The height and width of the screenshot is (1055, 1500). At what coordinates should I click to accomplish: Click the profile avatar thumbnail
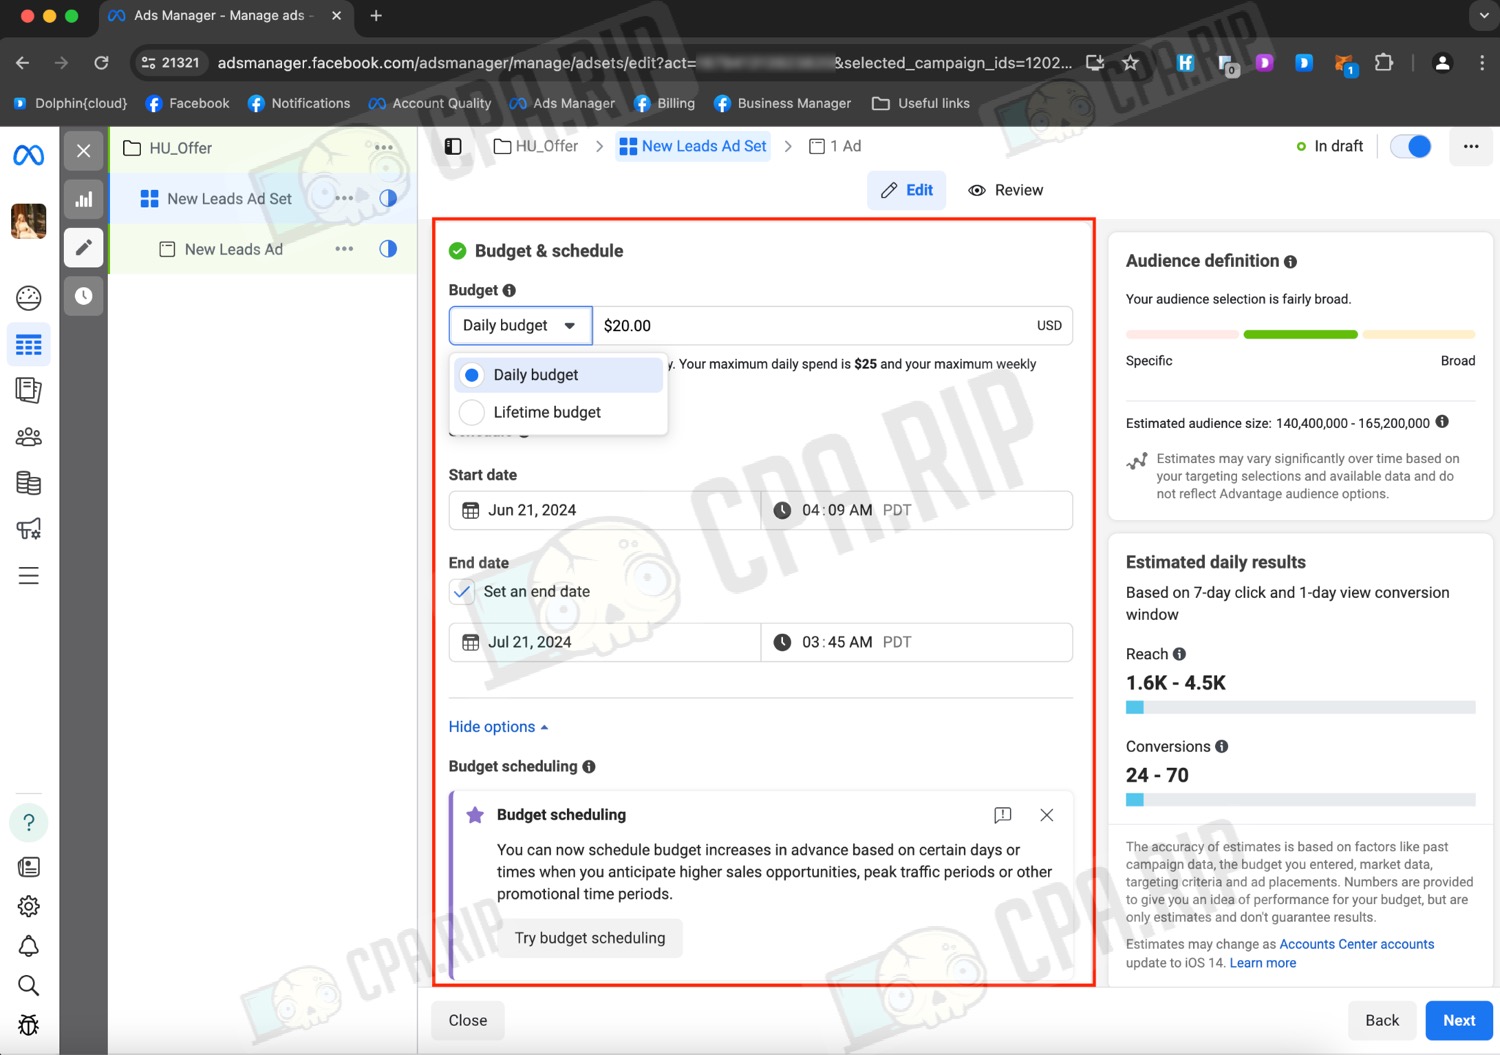coord(29,221)
